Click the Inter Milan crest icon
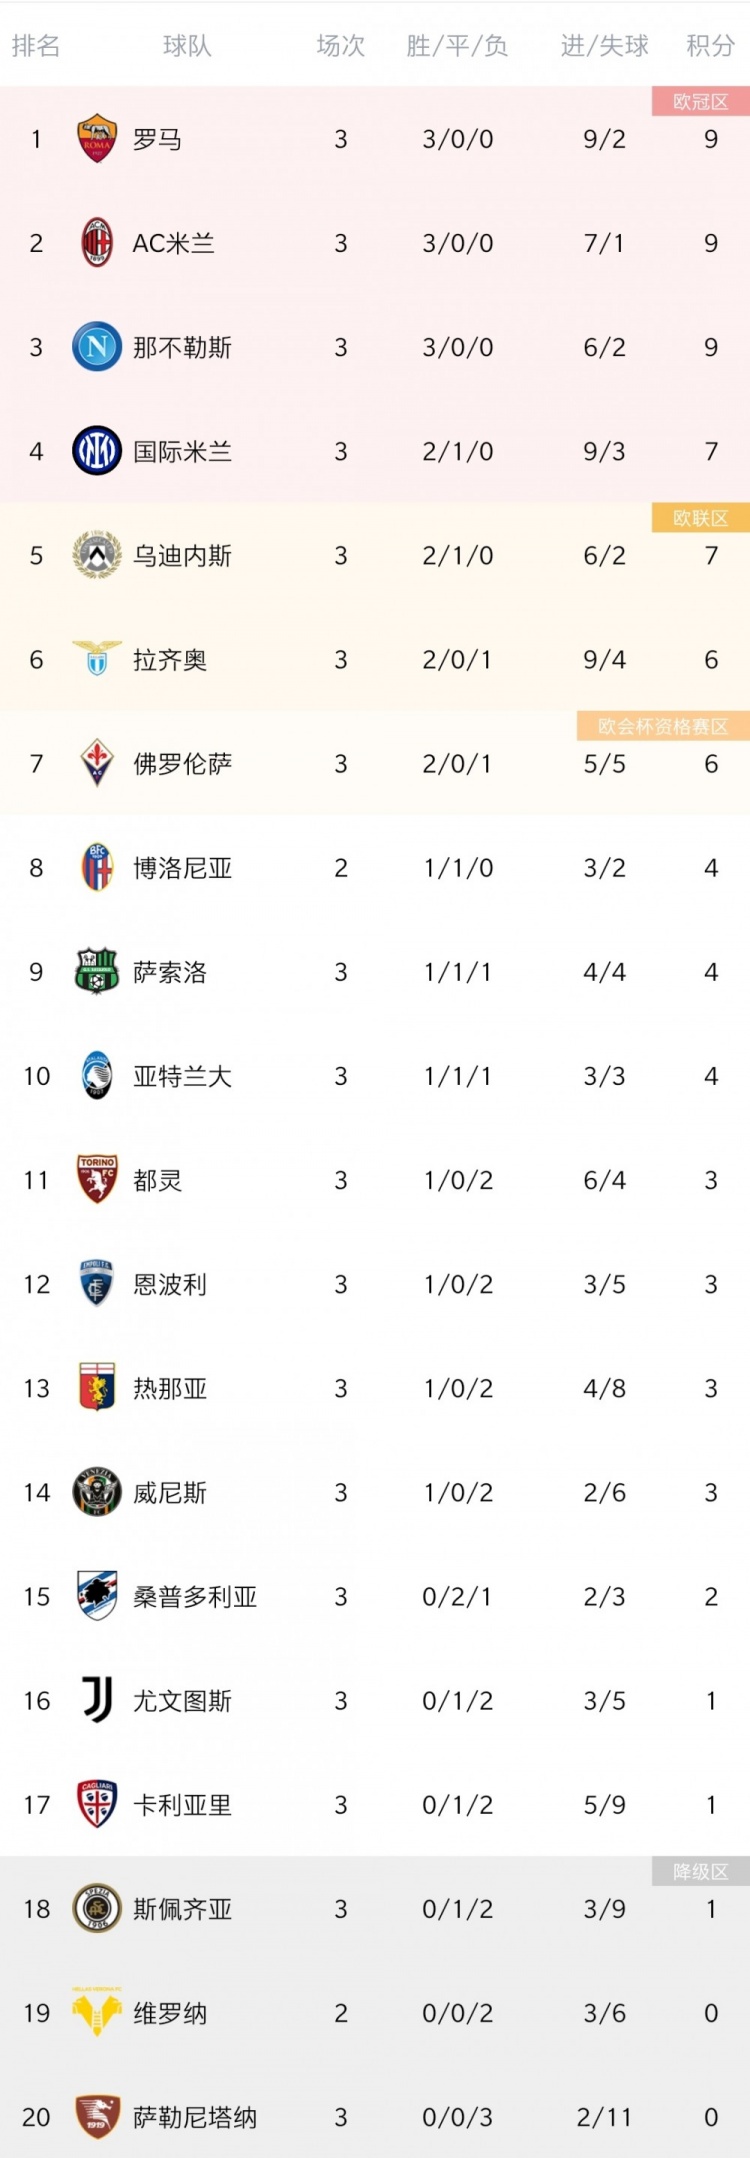Image resolution: width=750 pixels, height=2158 pixels. [97, 450]
